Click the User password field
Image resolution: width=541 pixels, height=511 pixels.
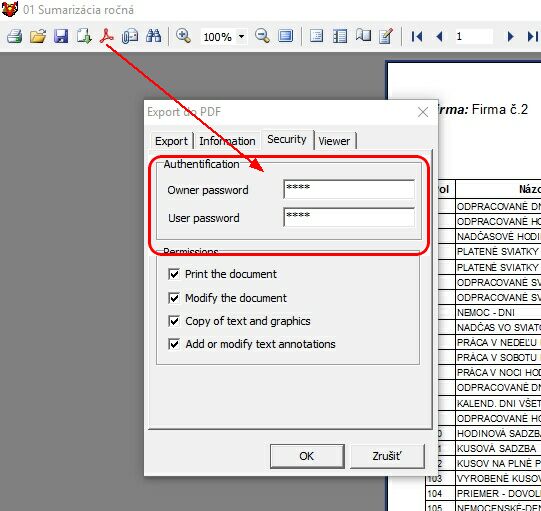coord(349,217)
